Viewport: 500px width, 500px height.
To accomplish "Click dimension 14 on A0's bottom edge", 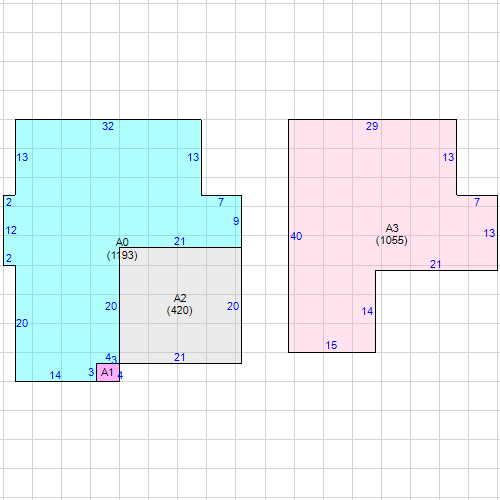I will [x=55, y=375].
